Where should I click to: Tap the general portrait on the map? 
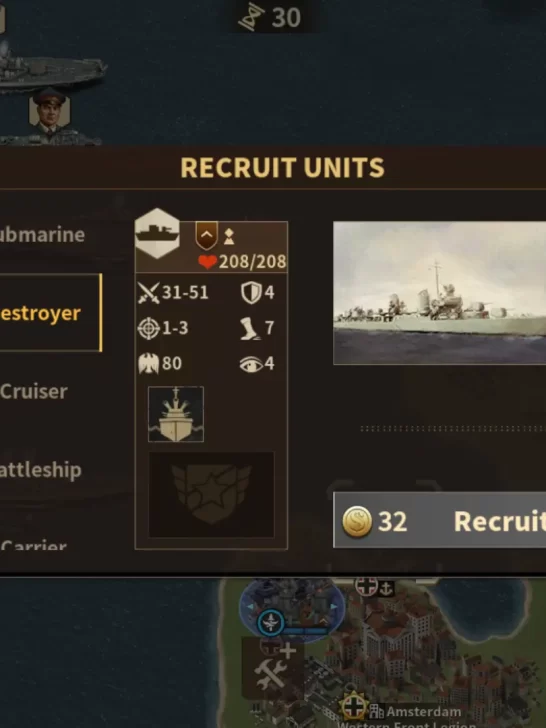[x=50, y=110]
